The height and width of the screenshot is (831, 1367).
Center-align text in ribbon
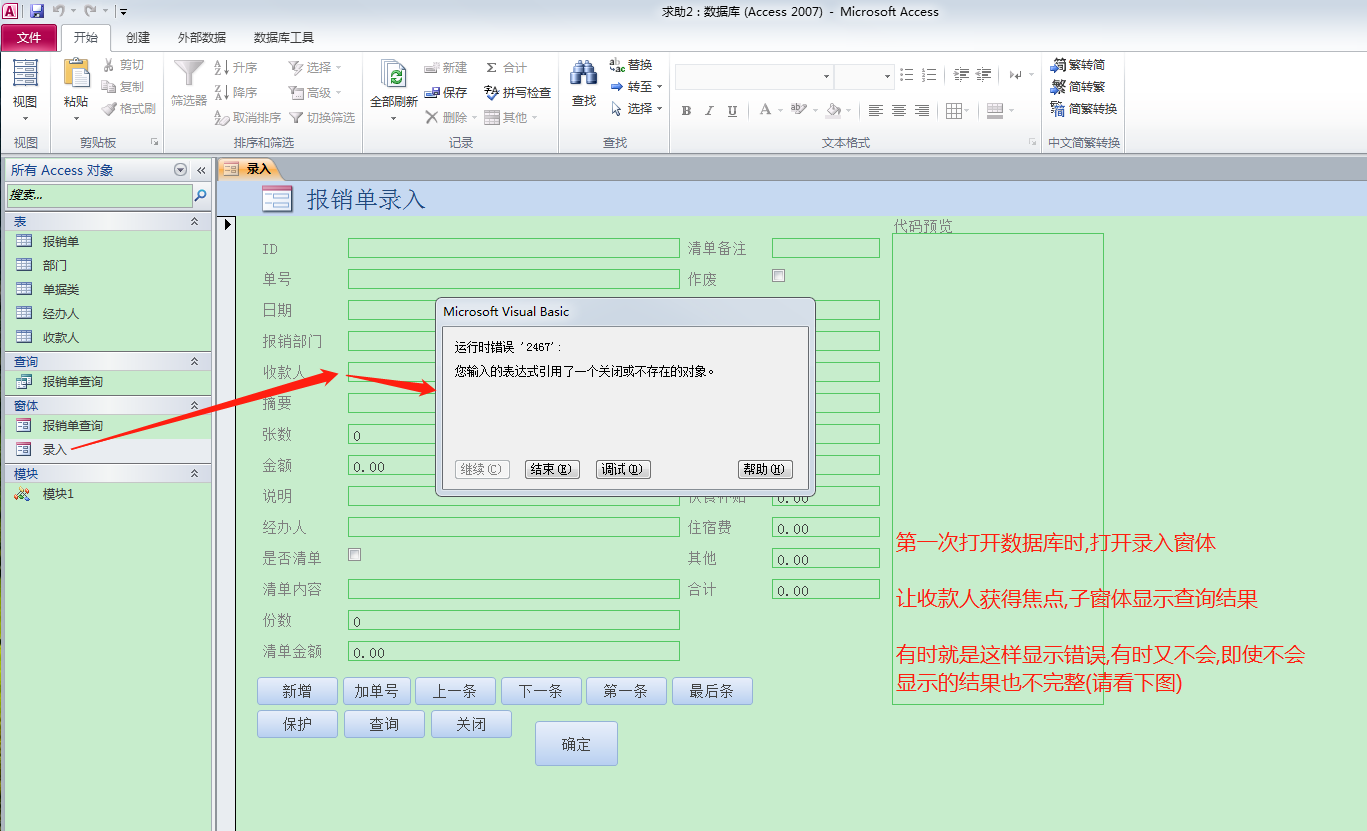click(x=899, y=111)
